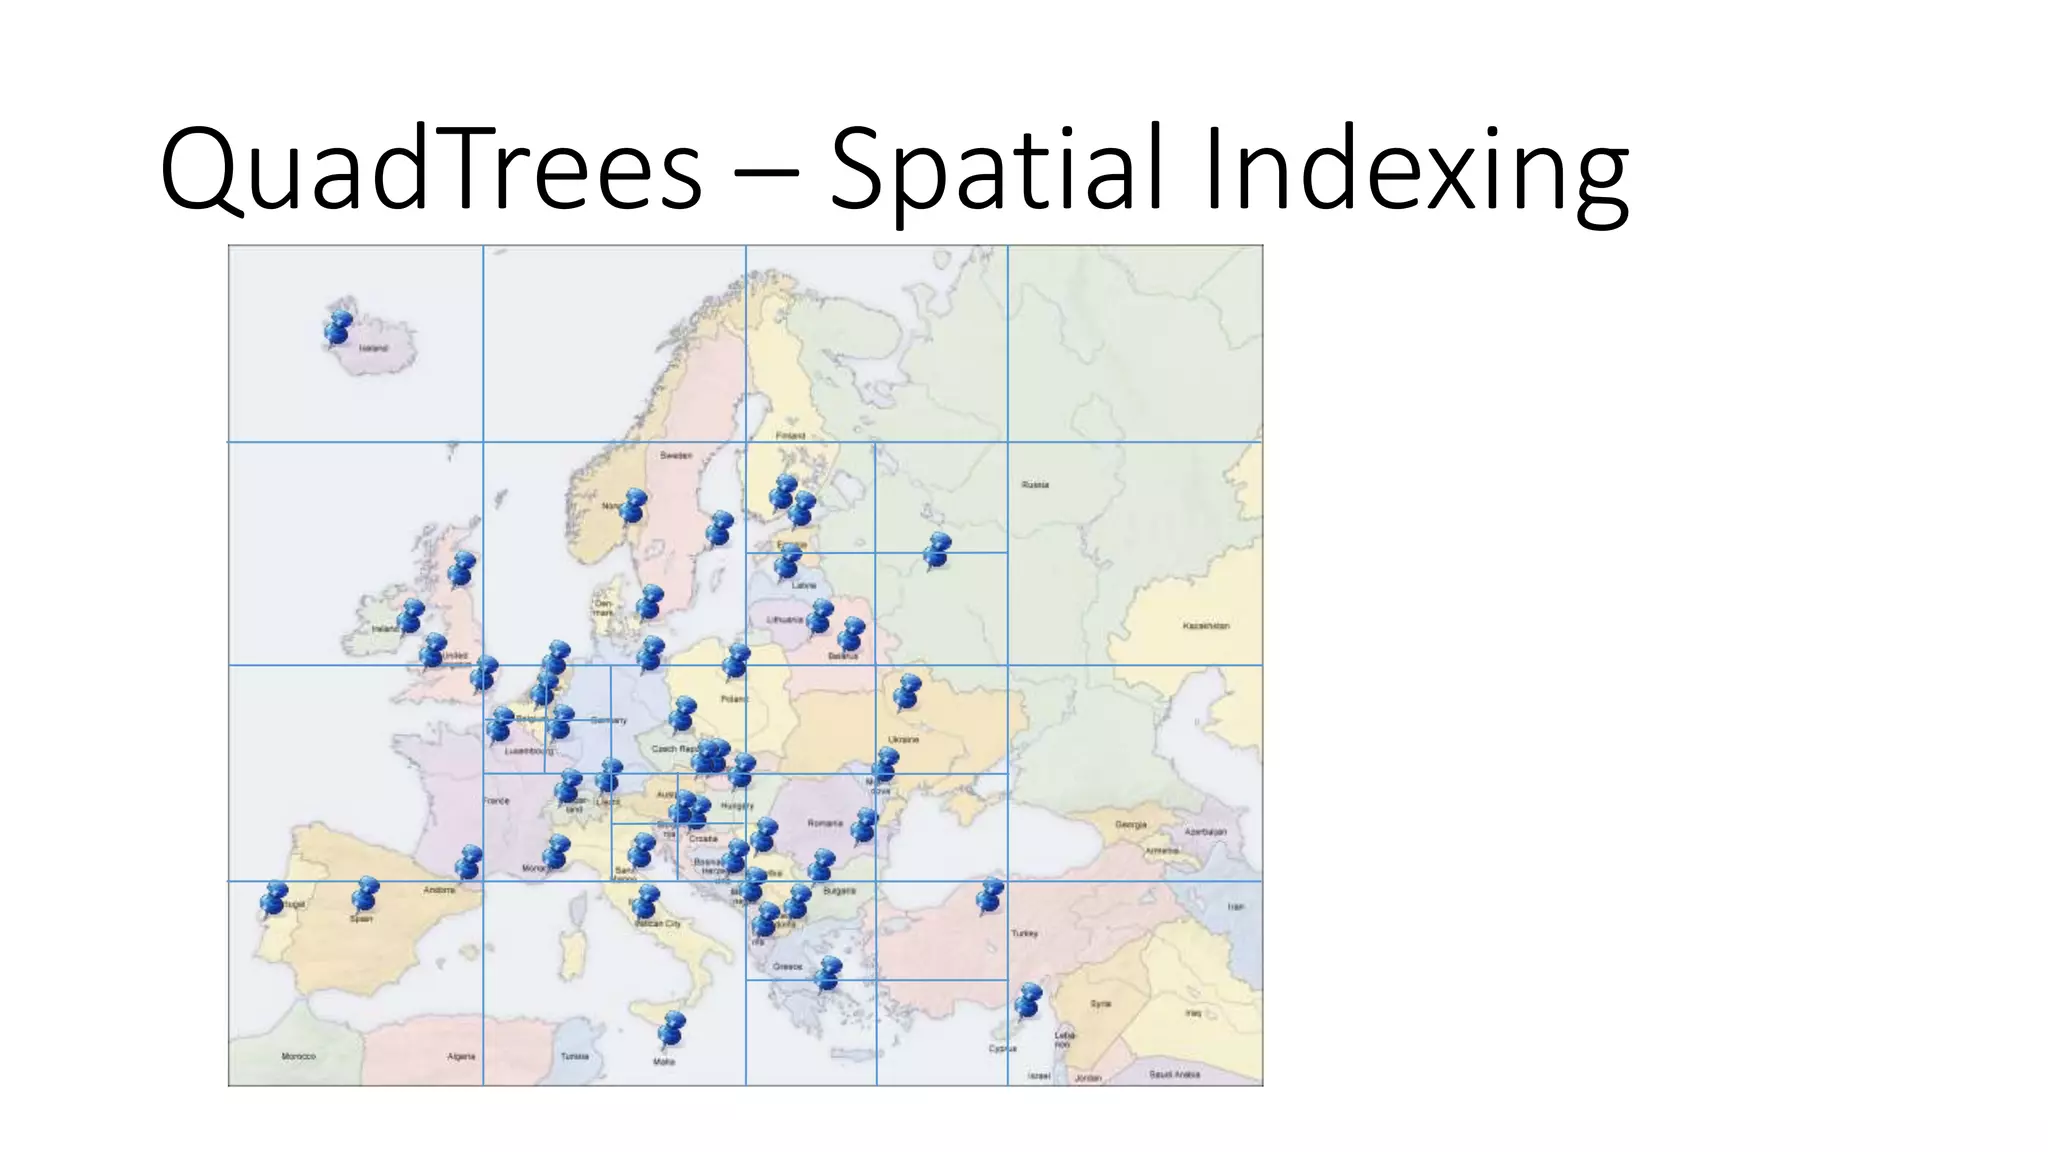Select the pushpin near the Cyprus label

coord(1028,1001)
